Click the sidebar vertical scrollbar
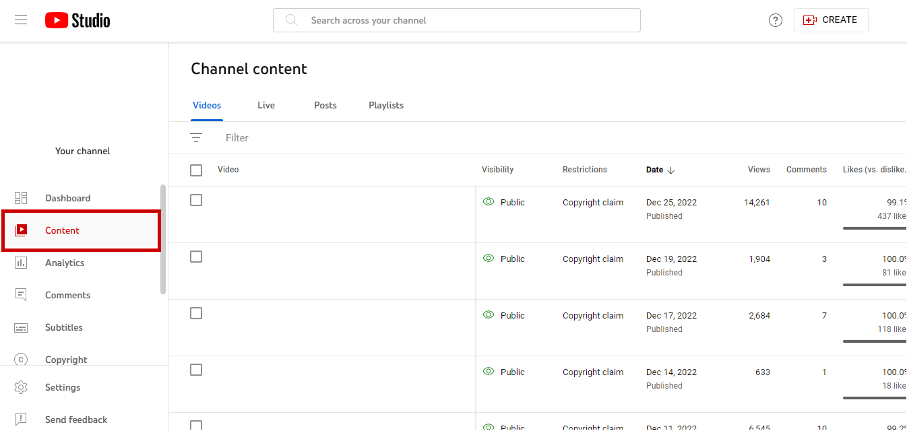Image resolution: width=908 pixels, height=432 pixels. [x=163, y=239]
